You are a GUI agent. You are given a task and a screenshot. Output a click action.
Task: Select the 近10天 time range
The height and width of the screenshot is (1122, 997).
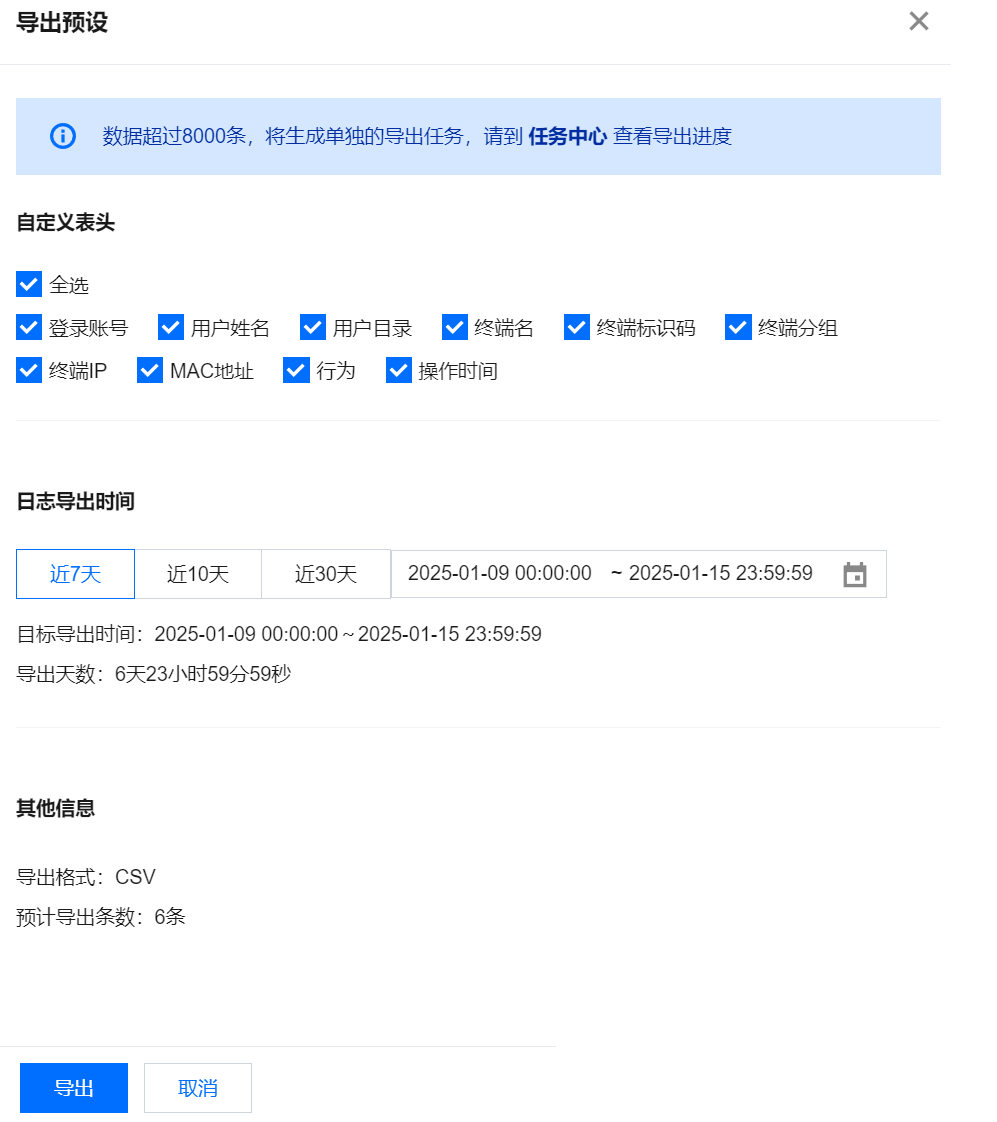pyautogui.click(x=198, y=574)
